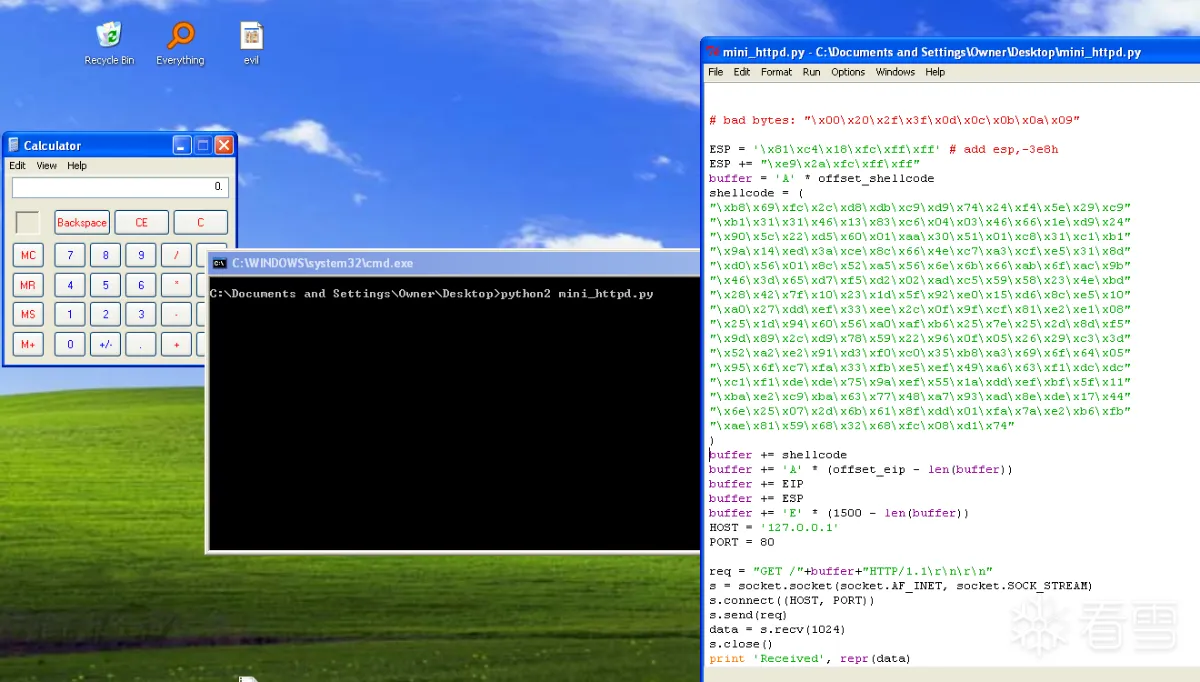Click digit 0 in Calculator
The height and width of the screenshot is (682, 1200).
point(70,344)
